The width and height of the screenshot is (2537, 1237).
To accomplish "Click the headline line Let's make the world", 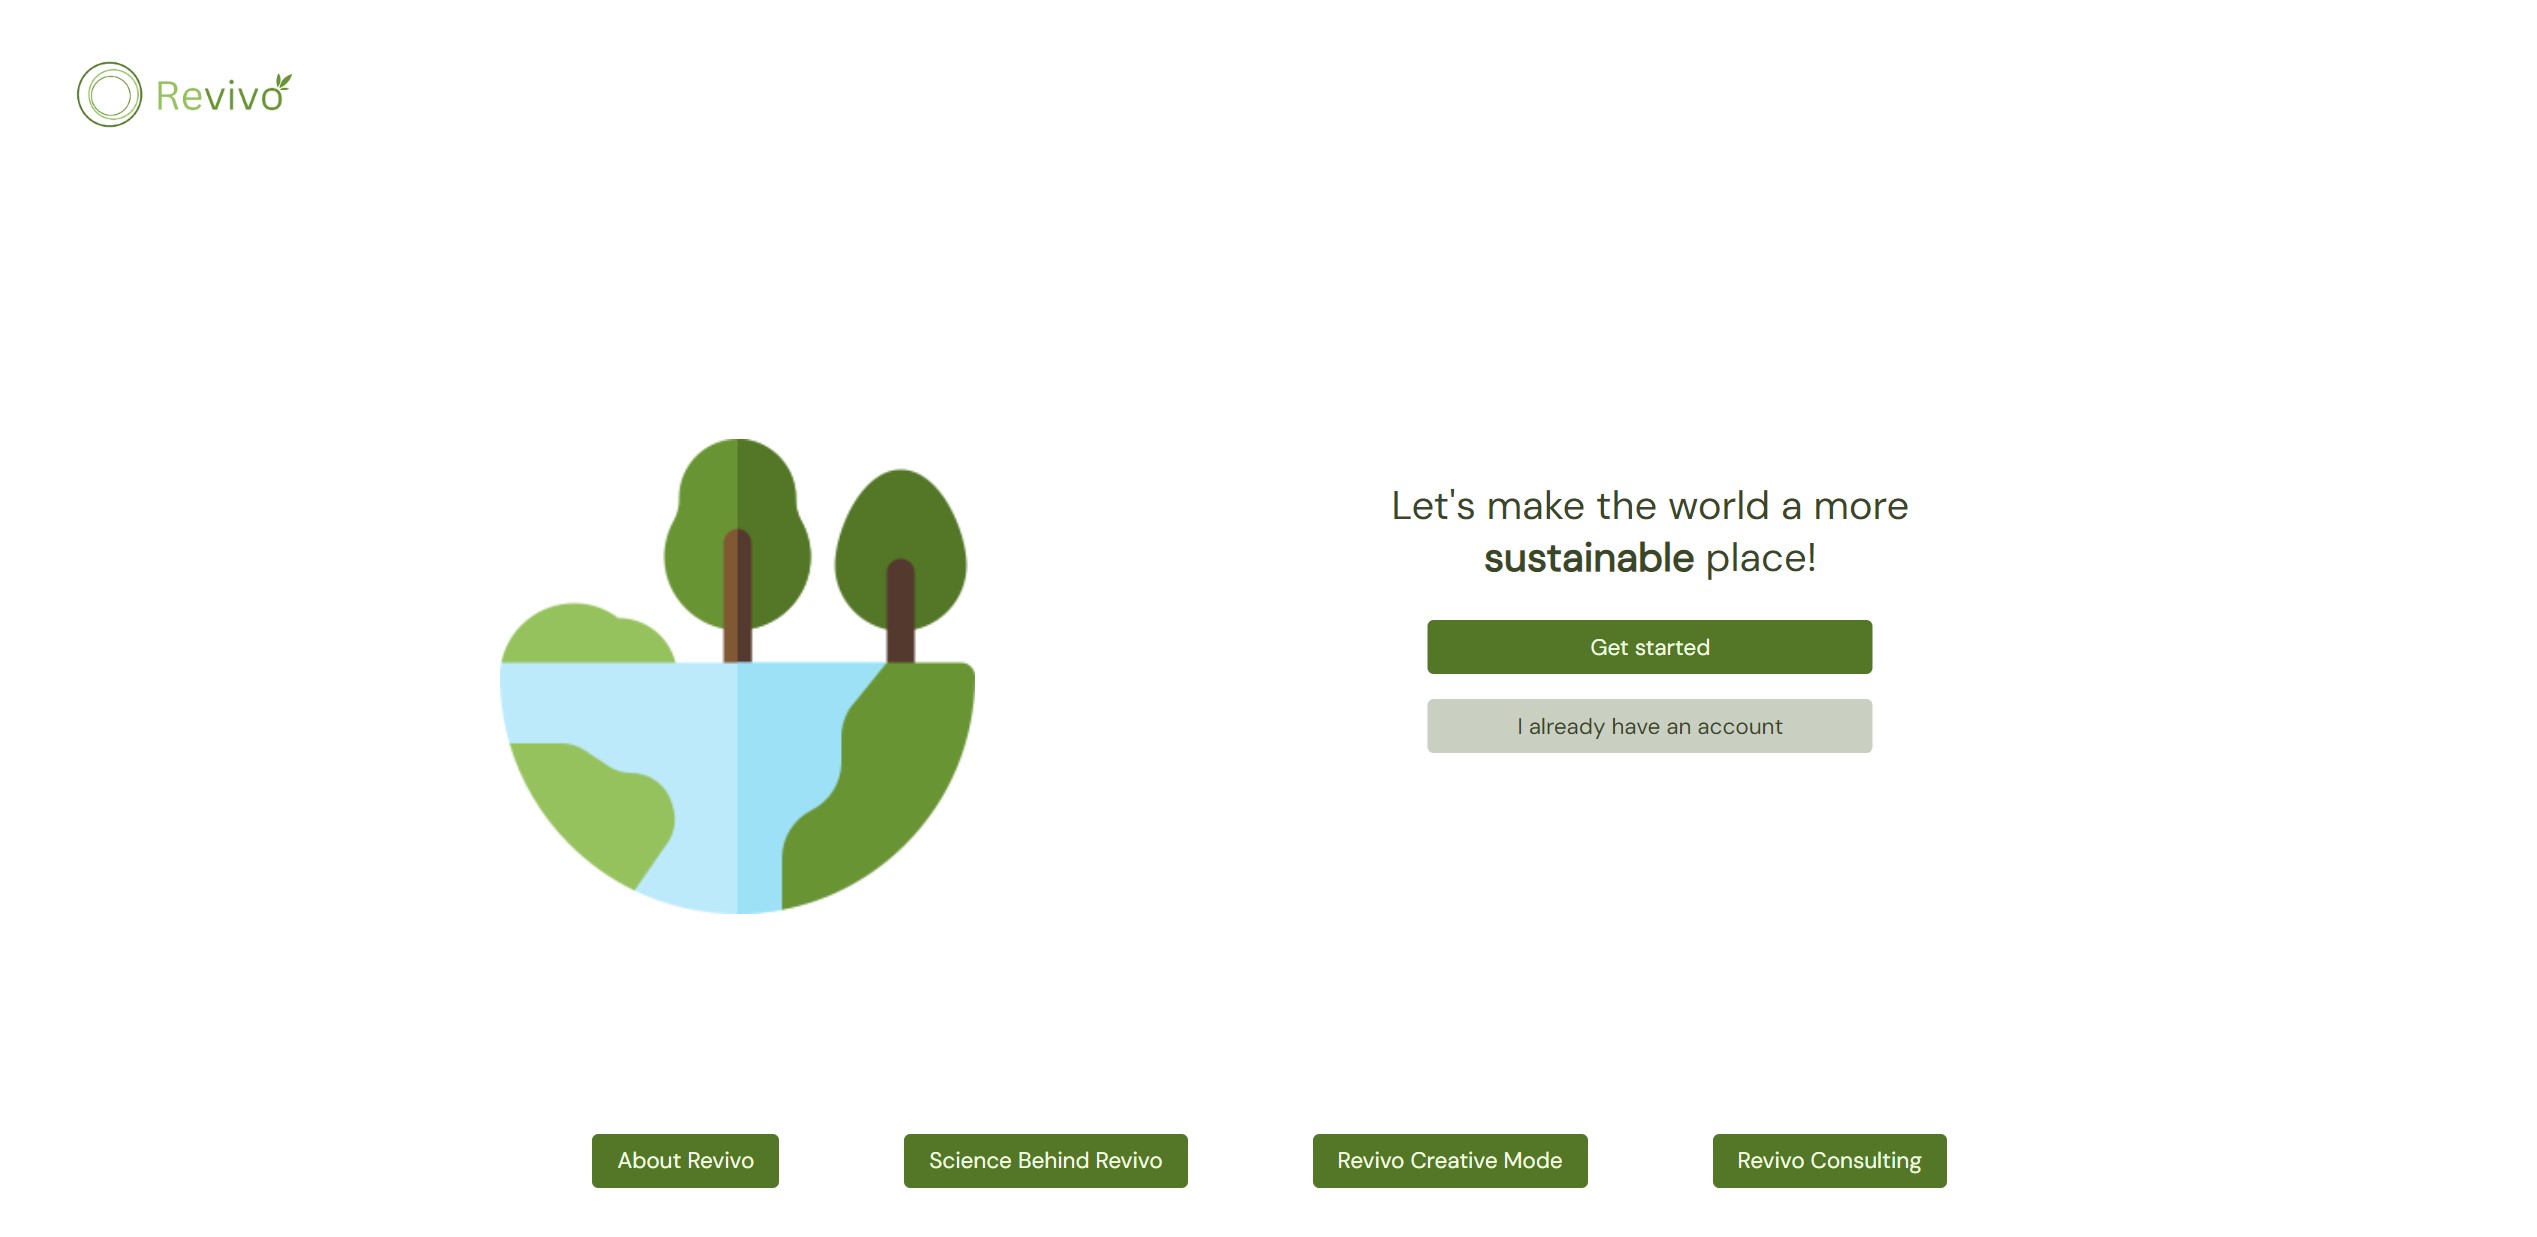I will pos(1649,506).
